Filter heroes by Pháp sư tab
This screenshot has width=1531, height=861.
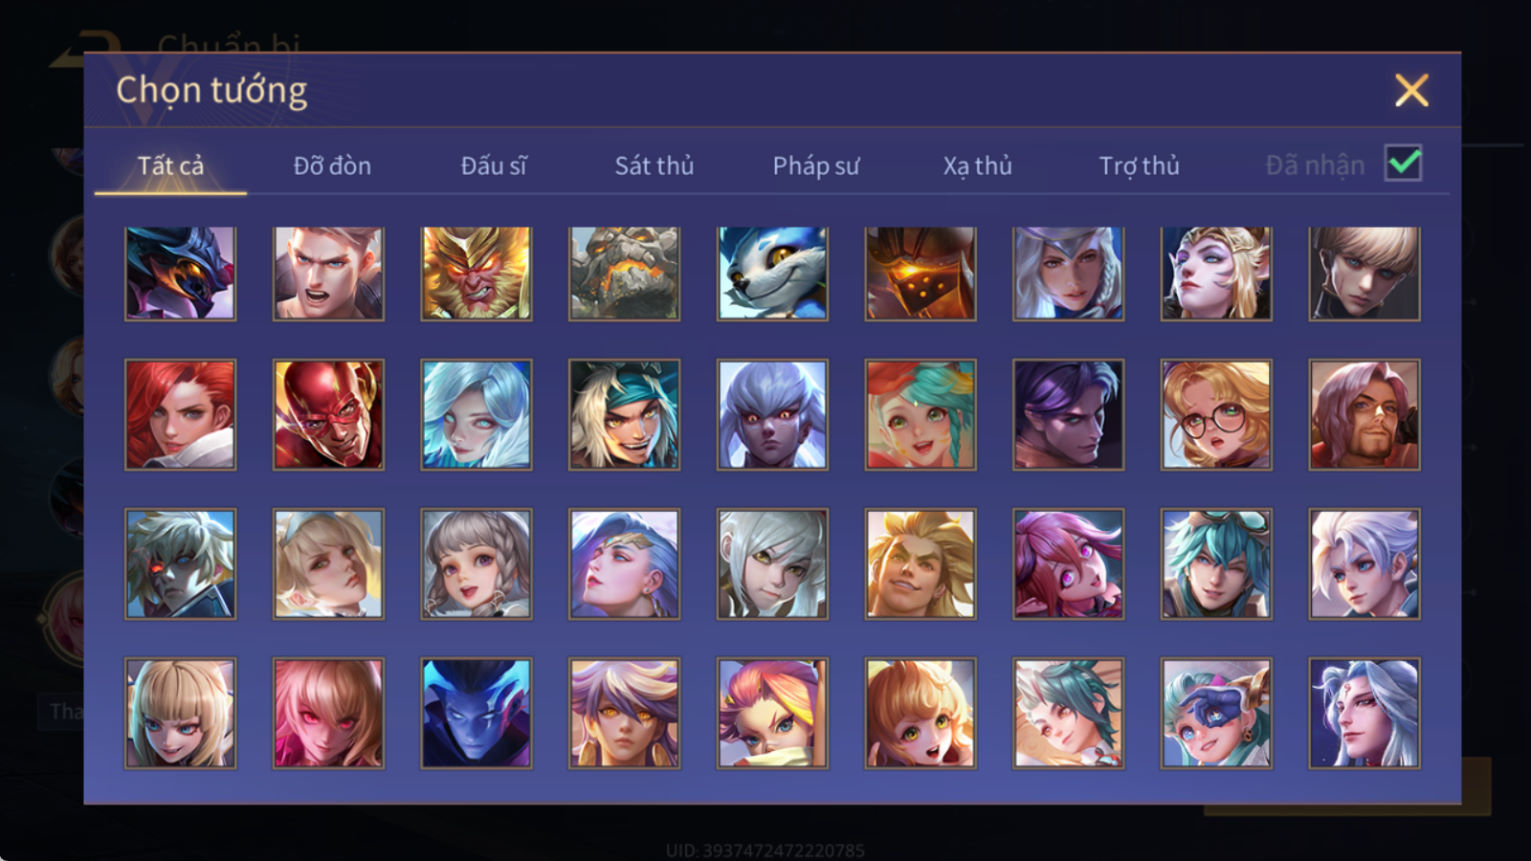(x=816, y=166)
